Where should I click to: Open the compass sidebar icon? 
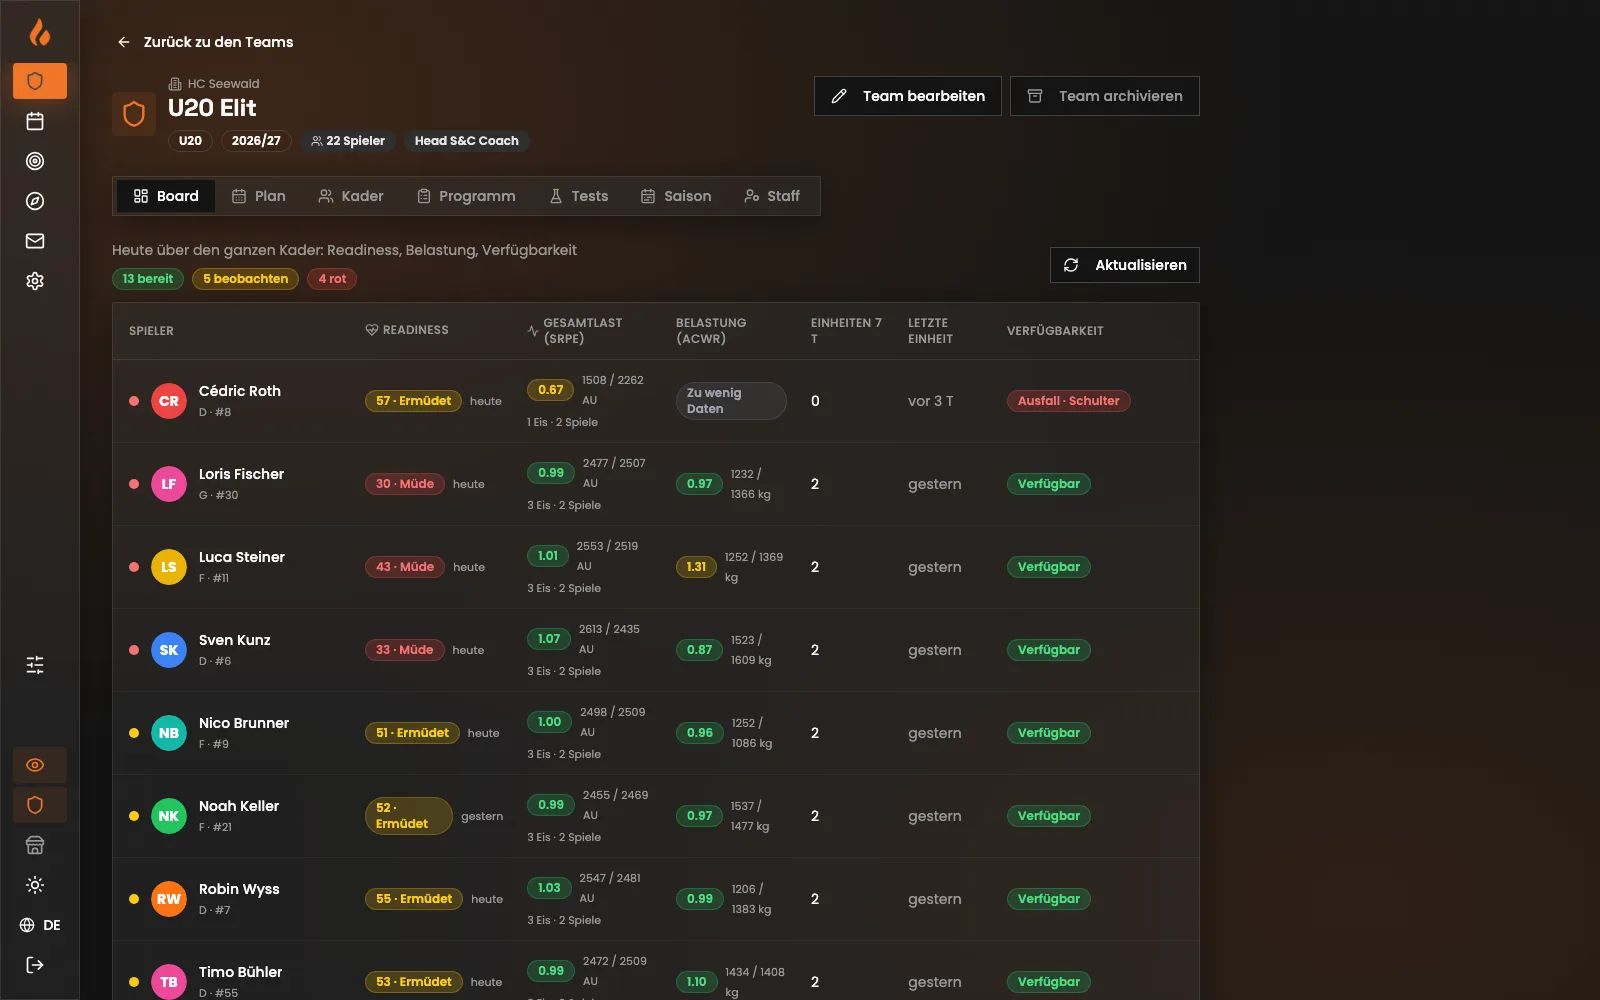pyautogui.click(x=35, y=201)
